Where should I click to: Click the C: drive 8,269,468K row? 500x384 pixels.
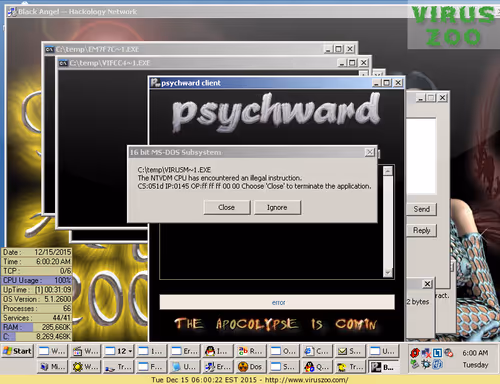pos(37,336)
